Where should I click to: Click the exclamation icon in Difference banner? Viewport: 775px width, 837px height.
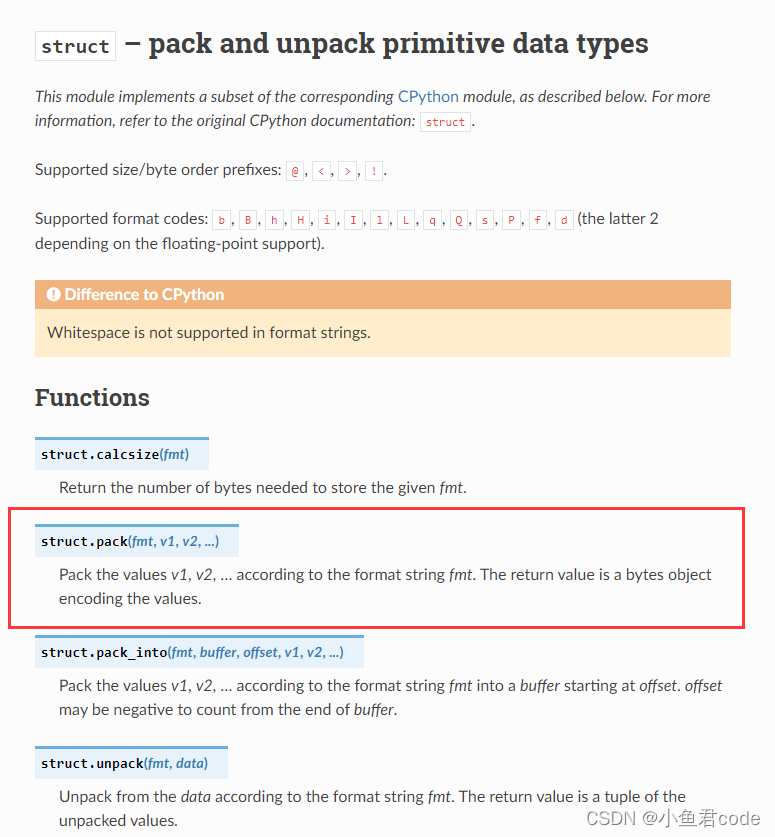coord(53,294)
